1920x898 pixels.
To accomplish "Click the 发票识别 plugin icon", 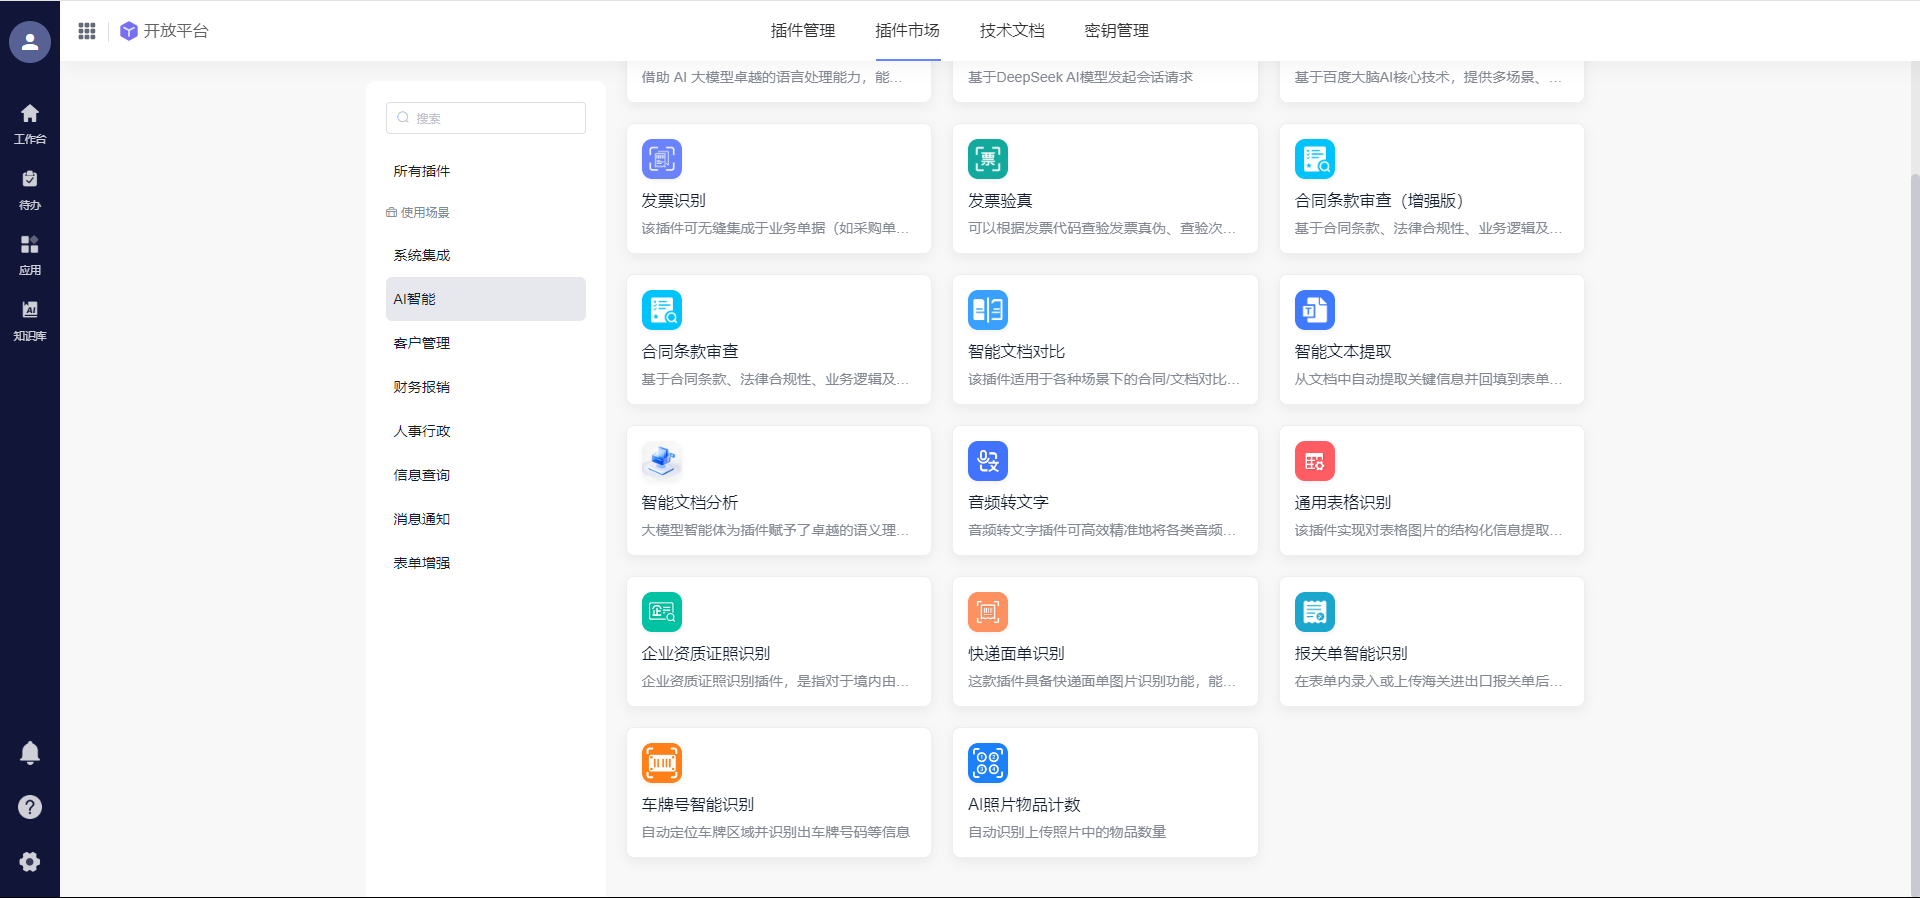I will 661,159.
